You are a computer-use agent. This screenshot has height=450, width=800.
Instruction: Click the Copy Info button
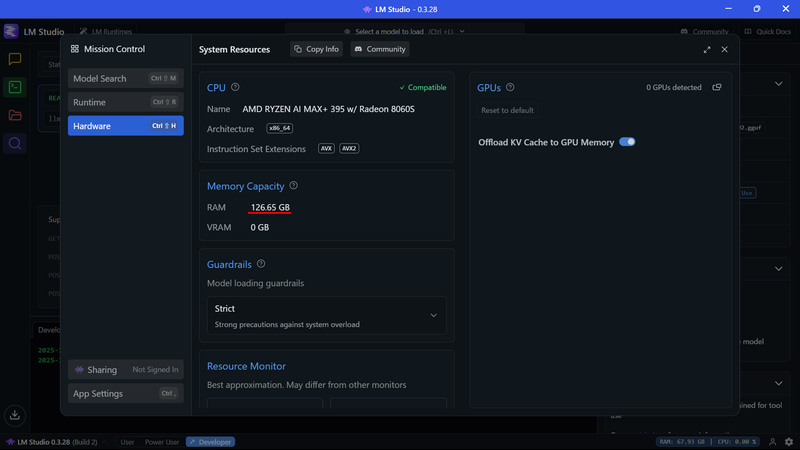pyautogui.click(x=316, y=49)
